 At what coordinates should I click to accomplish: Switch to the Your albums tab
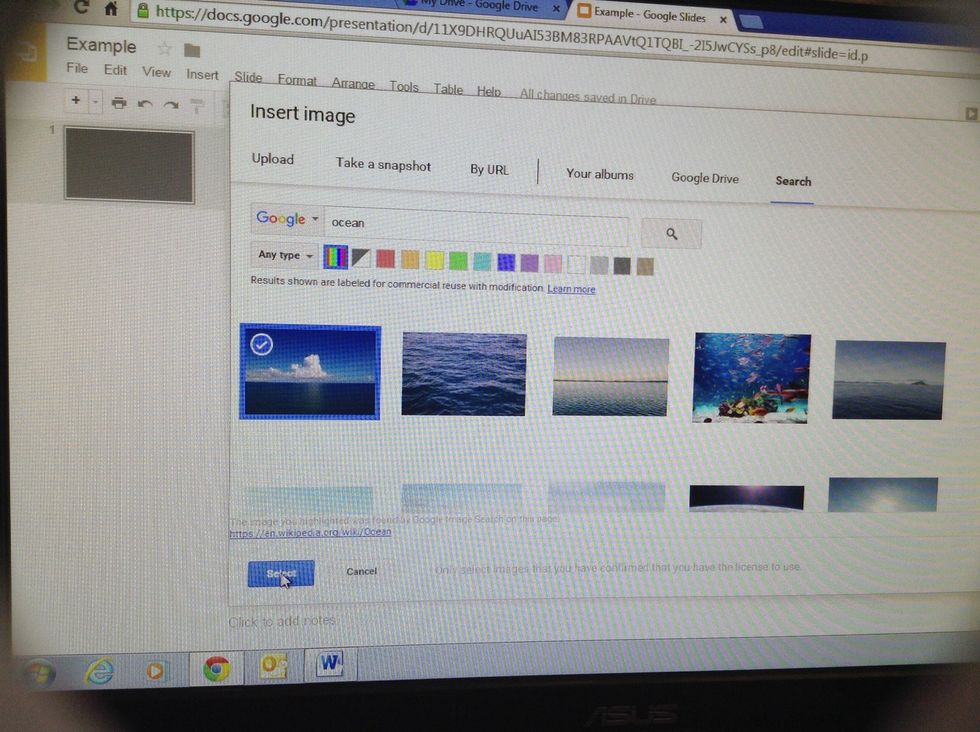(600, 174)
